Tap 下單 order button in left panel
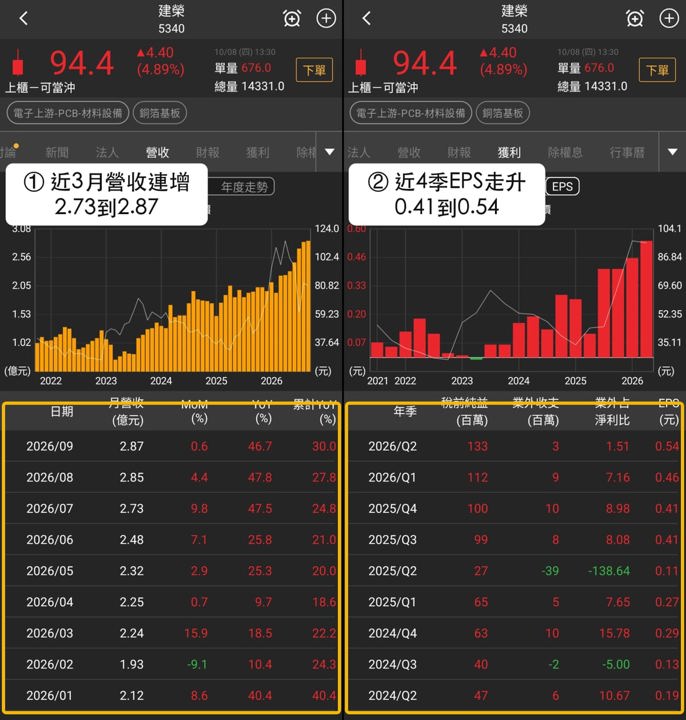 pos(314,70)
